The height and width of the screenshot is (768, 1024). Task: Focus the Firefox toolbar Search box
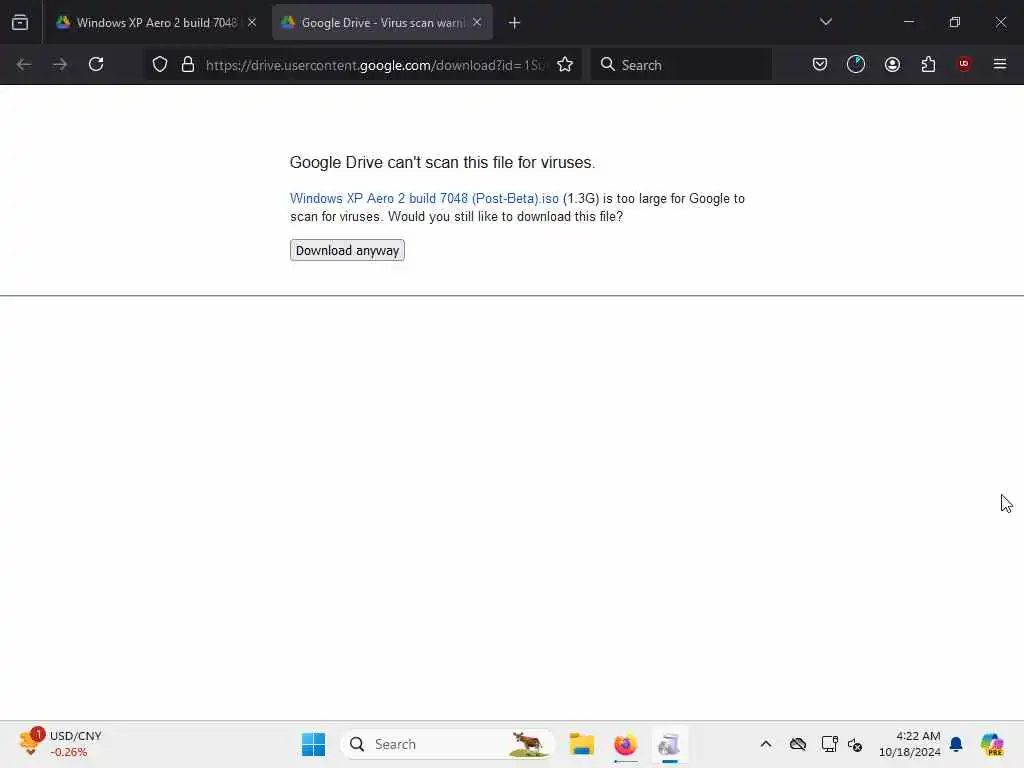click(x=681, y=65)
